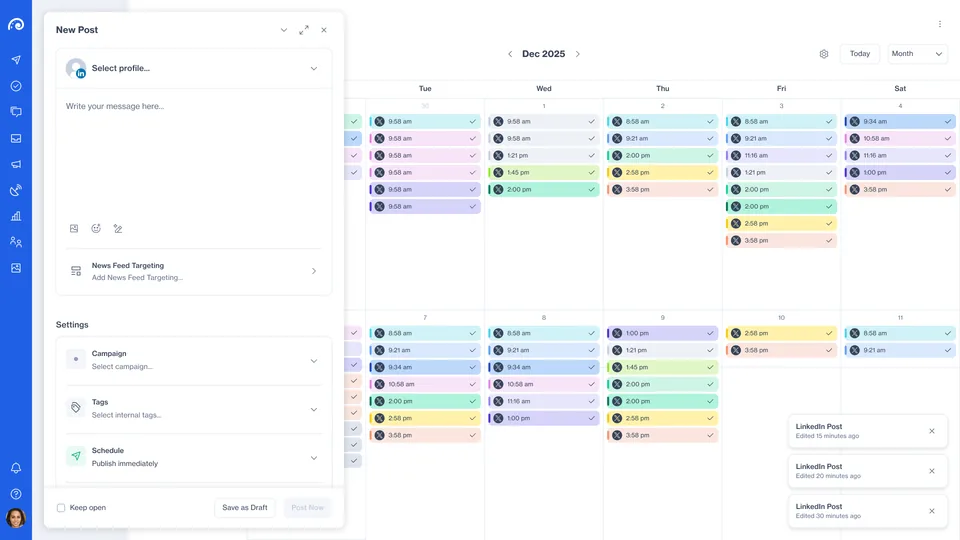Click the Save as Draft button
This screenshot has width=960, height=540.
[x=245, y=508]
